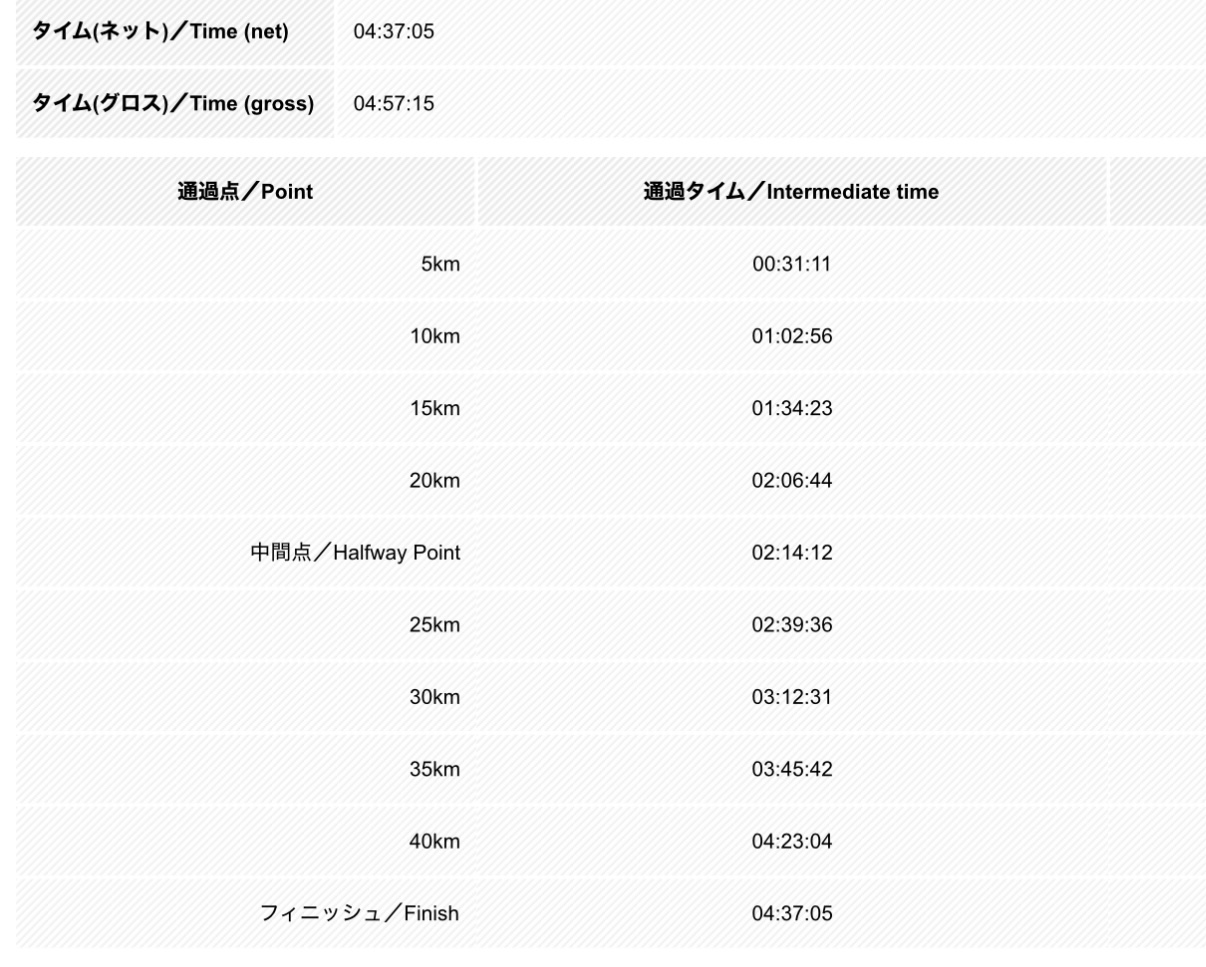Select the Halfway Point label
1206x967 pixels.
coord(355,553)
